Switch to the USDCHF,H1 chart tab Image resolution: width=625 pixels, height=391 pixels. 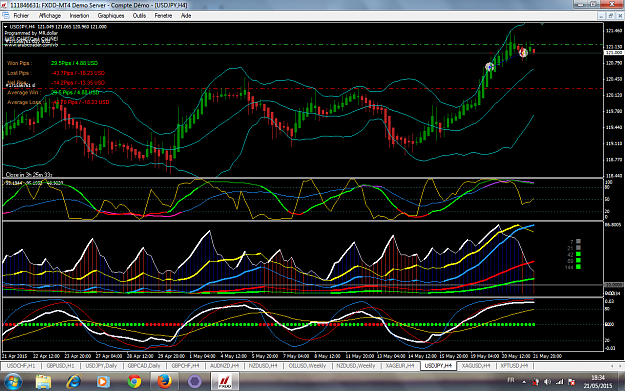(21, 365)
